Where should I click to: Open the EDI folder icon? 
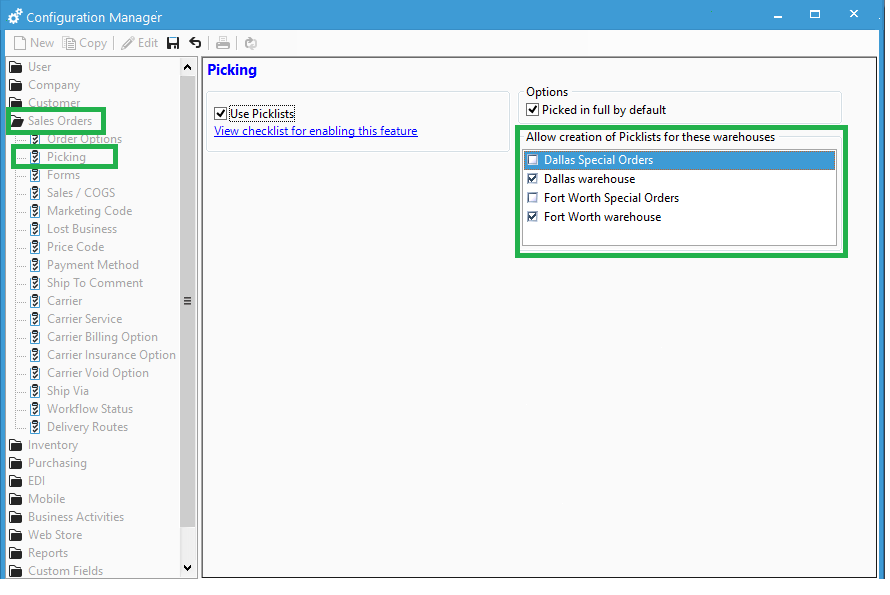coord(16,481)
